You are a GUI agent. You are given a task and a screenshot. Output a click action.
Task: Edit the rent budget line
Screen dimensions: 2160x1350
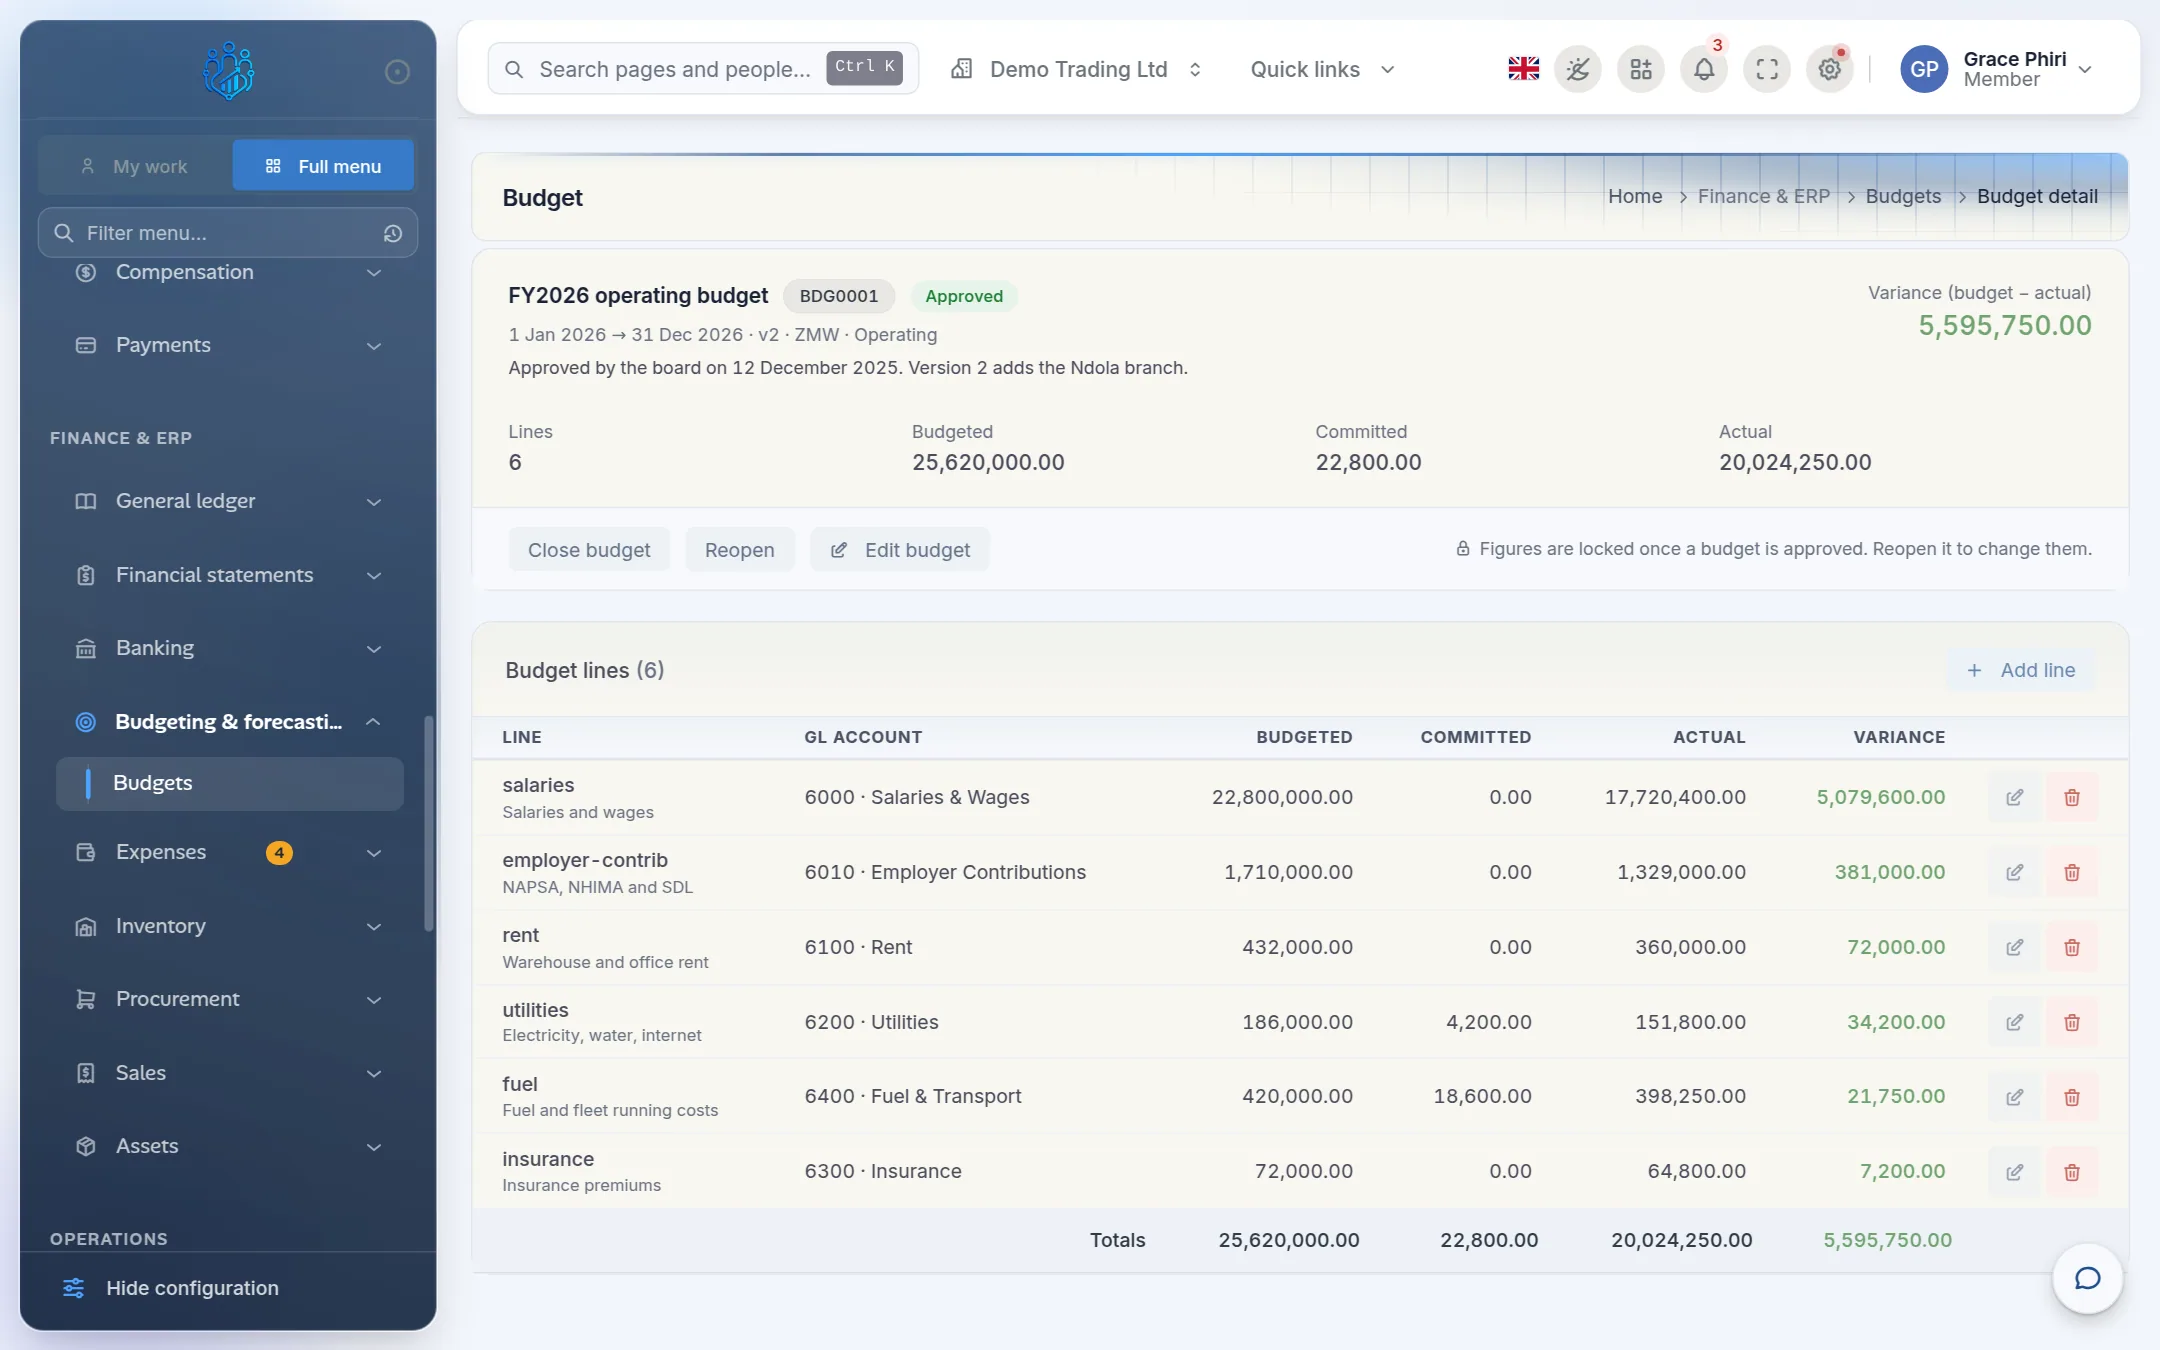tap(2015, 947)
